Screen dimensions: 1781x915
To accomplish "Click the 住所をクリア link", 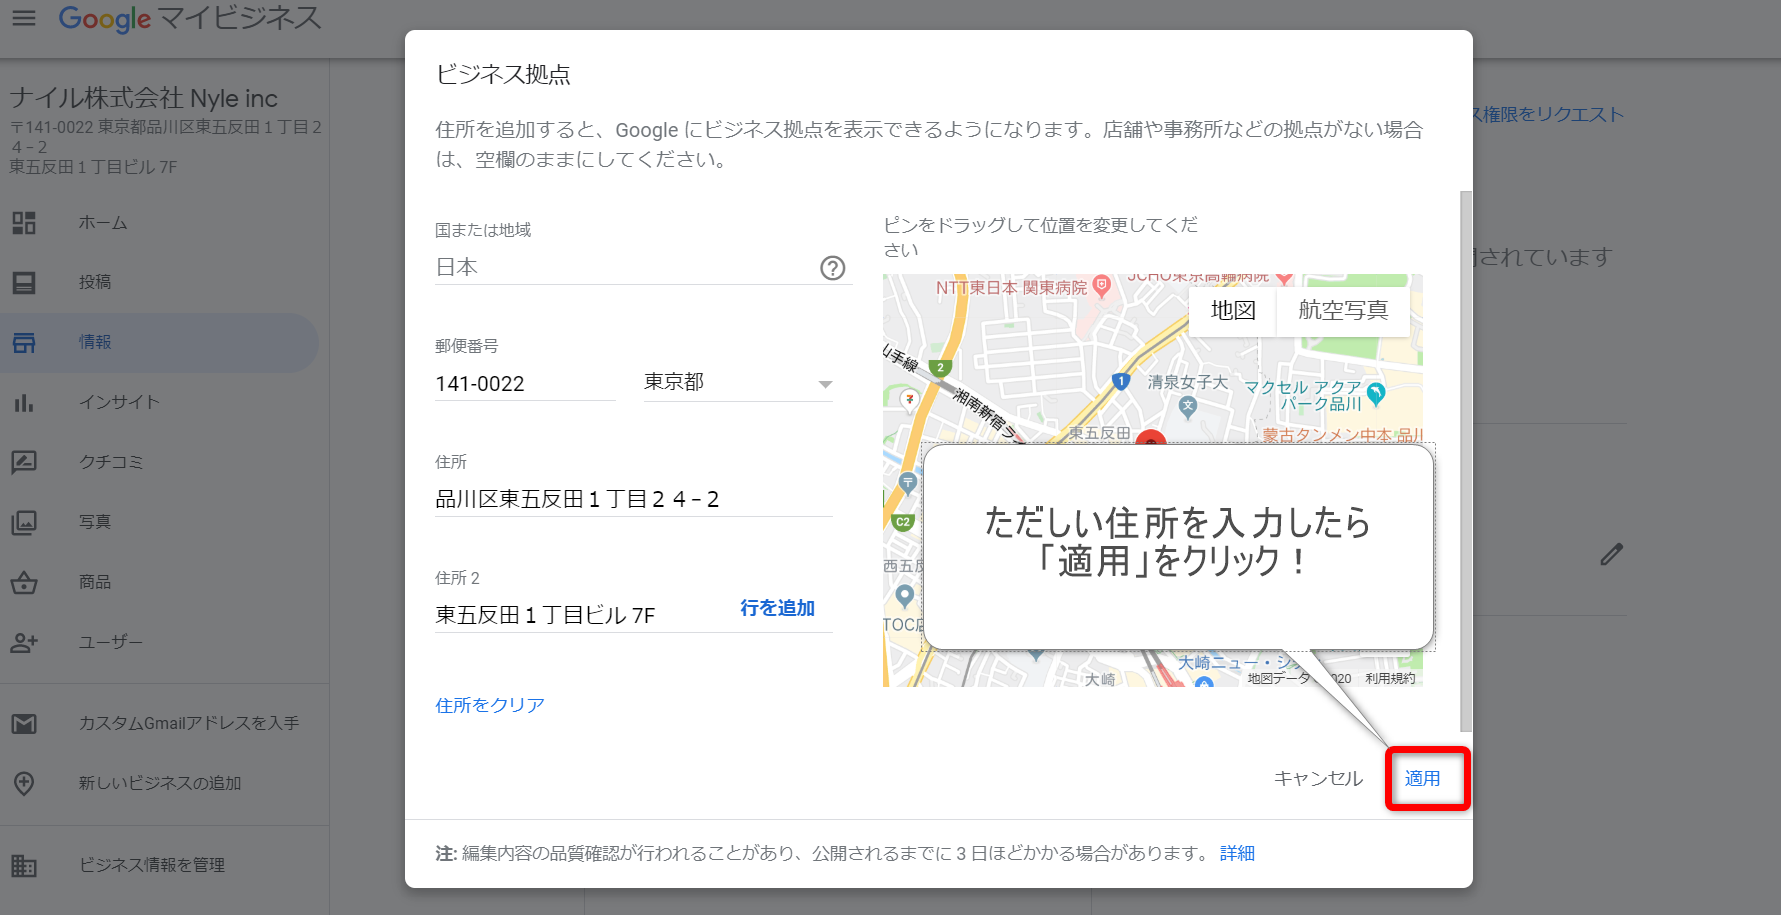I will (490, 705).
